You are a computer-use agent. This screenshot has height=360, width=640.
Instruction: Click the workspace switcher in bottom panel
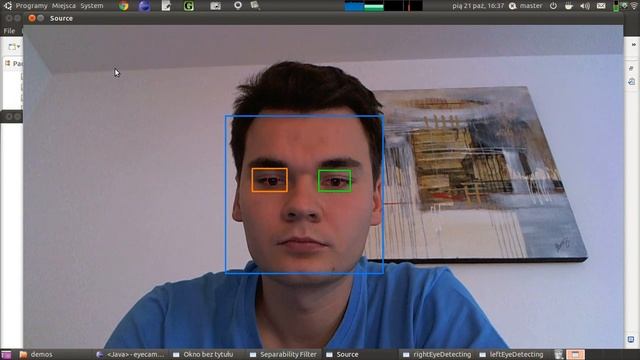click(576, 354)
